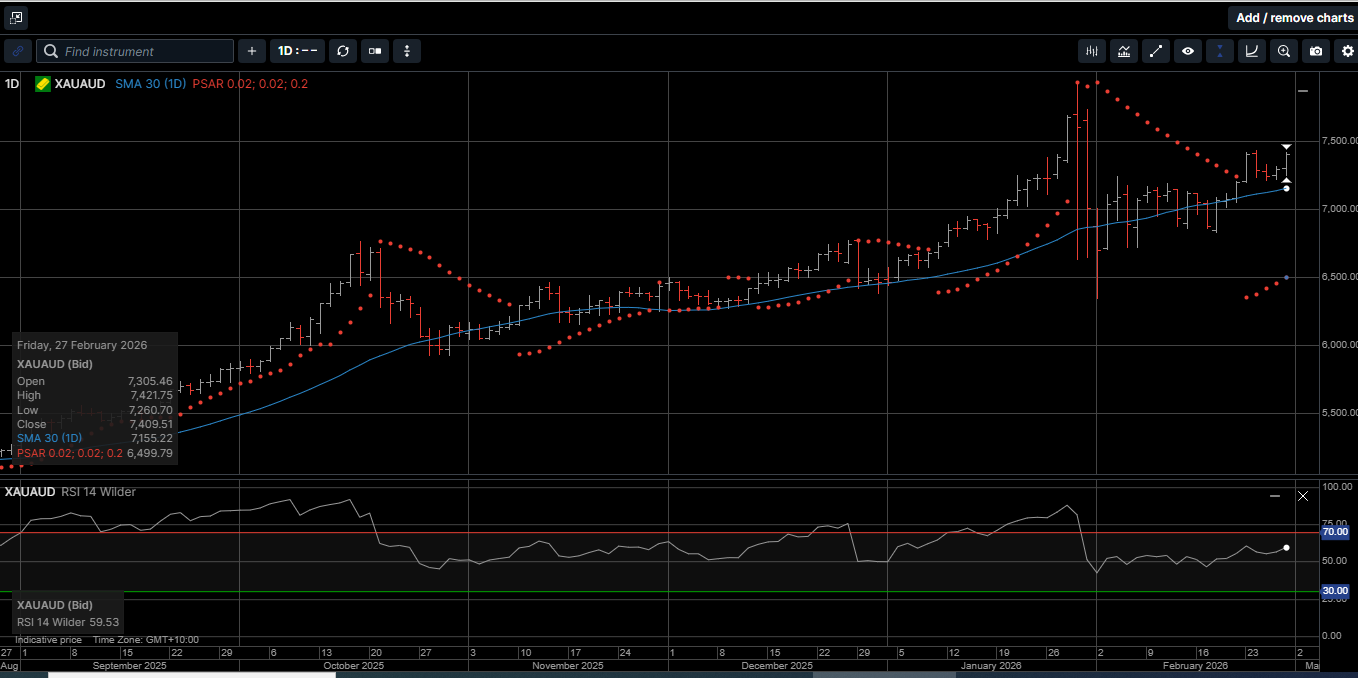Image resolution: width=1358 pixels, height=678 pixels.
Task: Open the chart type selector icon
Action: click(1124, 51)
